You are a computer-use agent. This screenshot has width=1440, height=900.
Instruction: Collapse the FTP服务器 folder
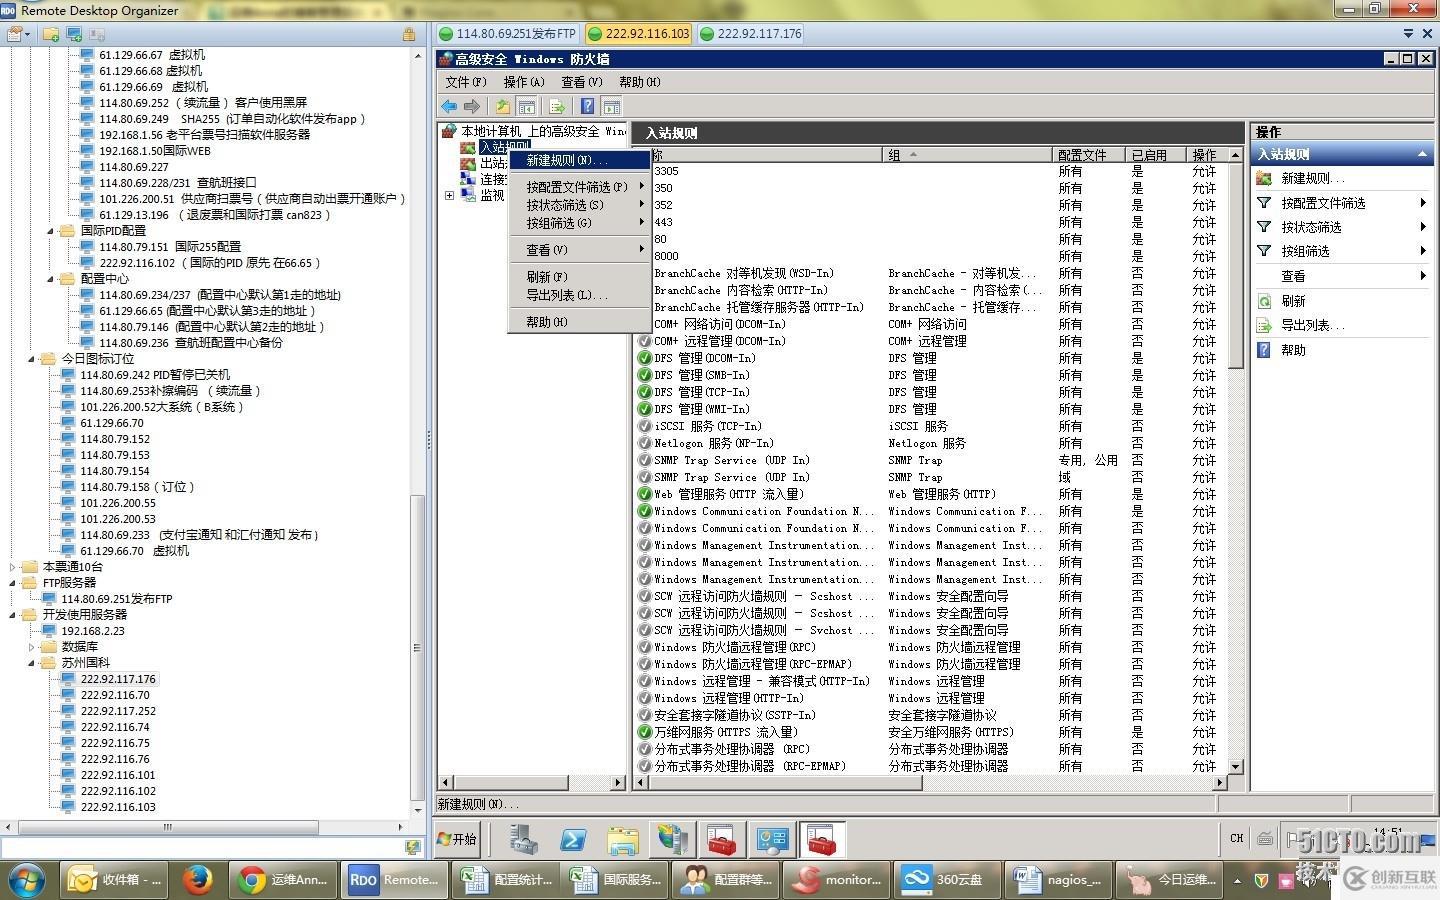[13, 583]
